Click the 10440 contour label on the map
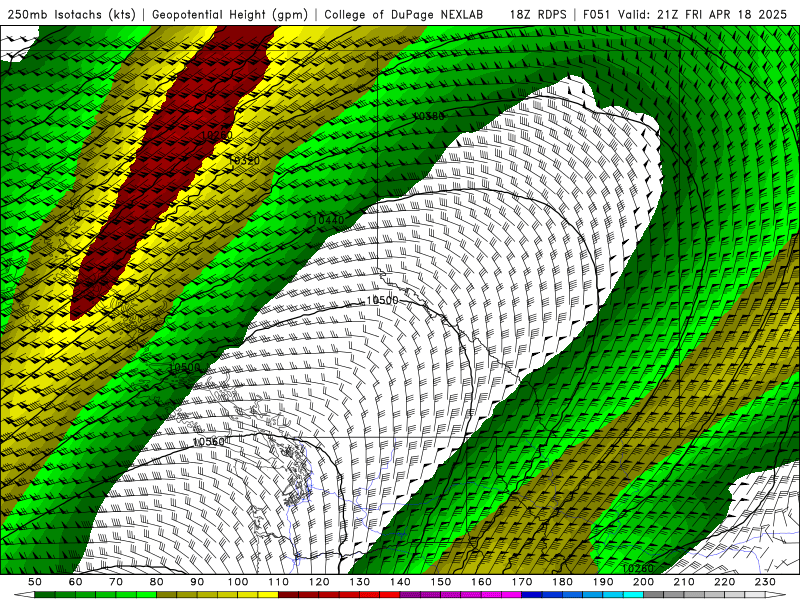The height and width of the screenshot is (600, 800). tap(327, 220)
